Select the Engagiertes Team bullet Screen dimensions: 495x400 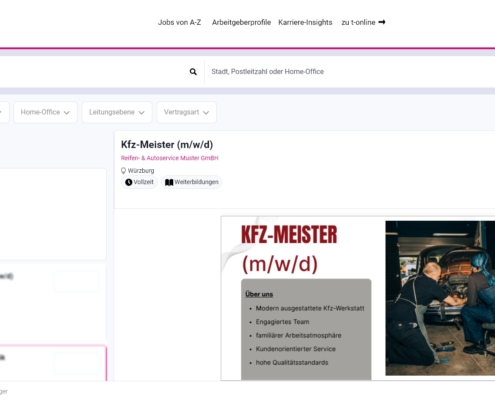(282, 322)
